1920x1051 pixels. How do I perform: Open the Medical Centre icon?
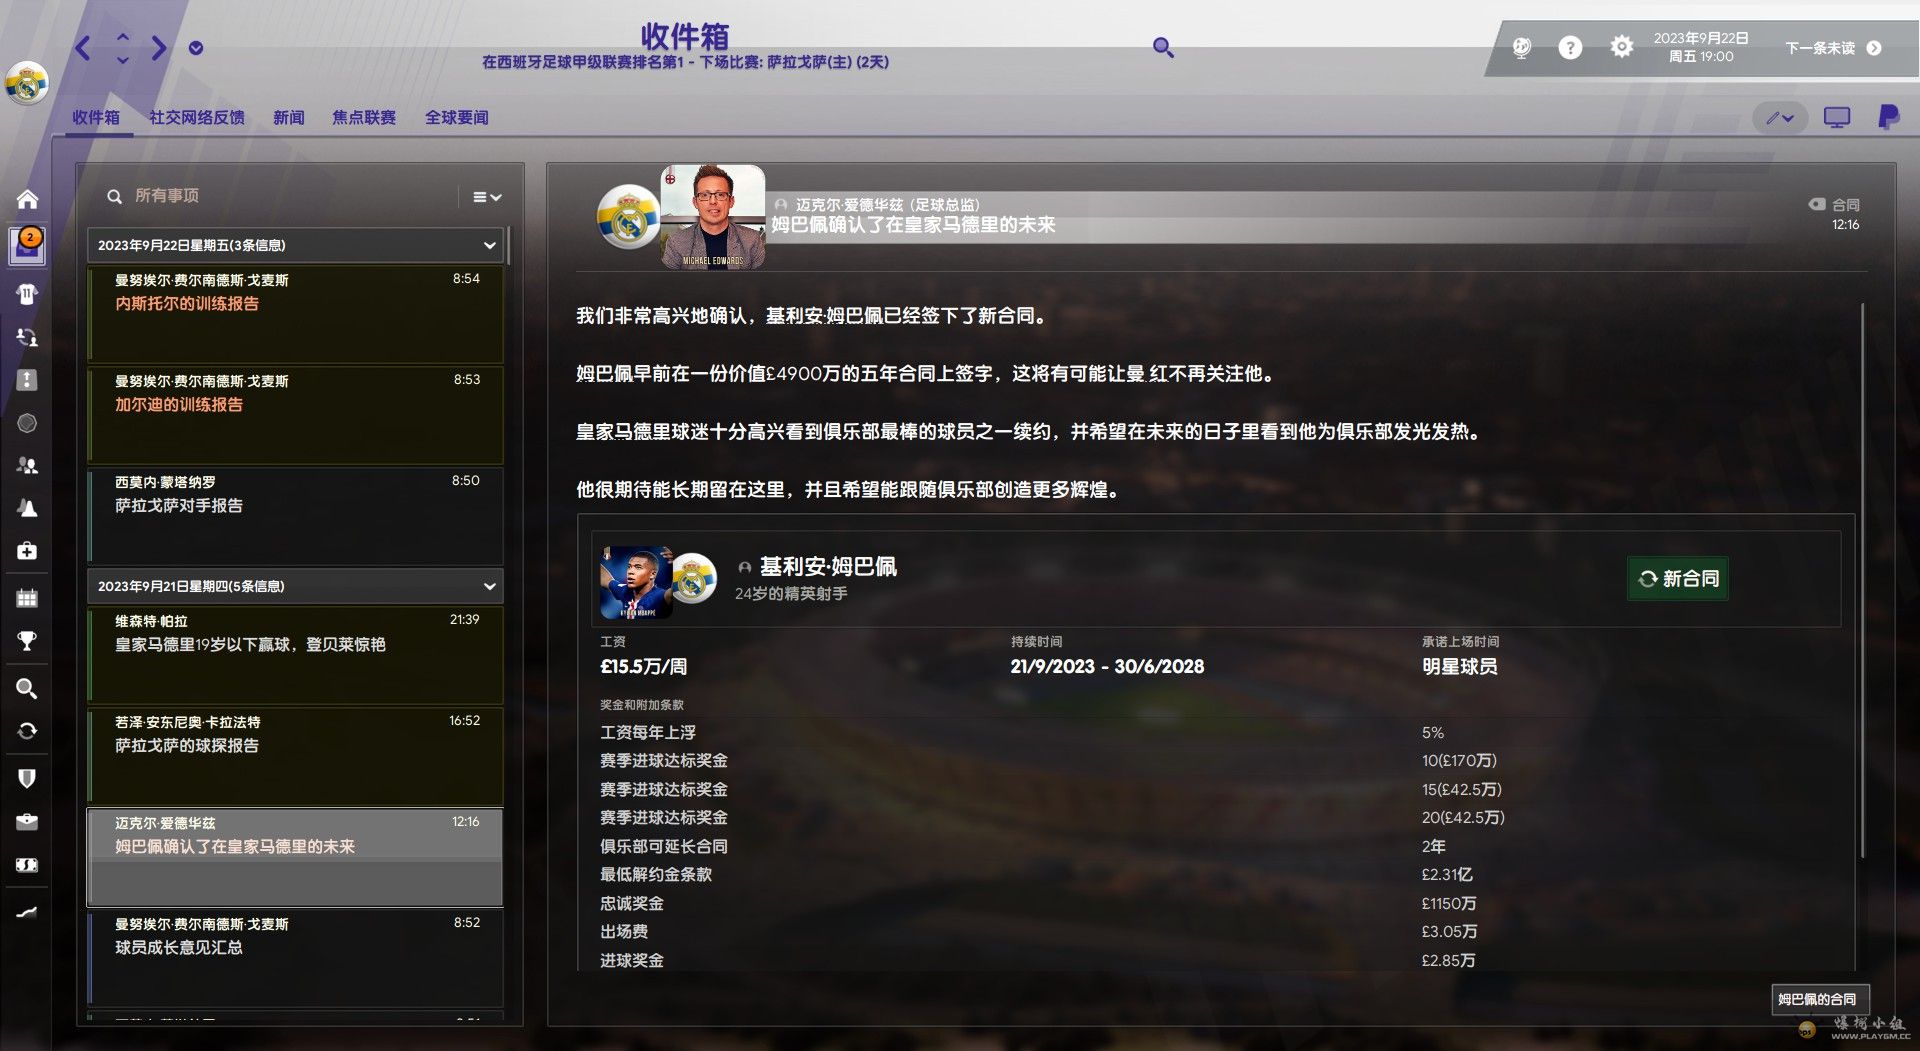27,551
